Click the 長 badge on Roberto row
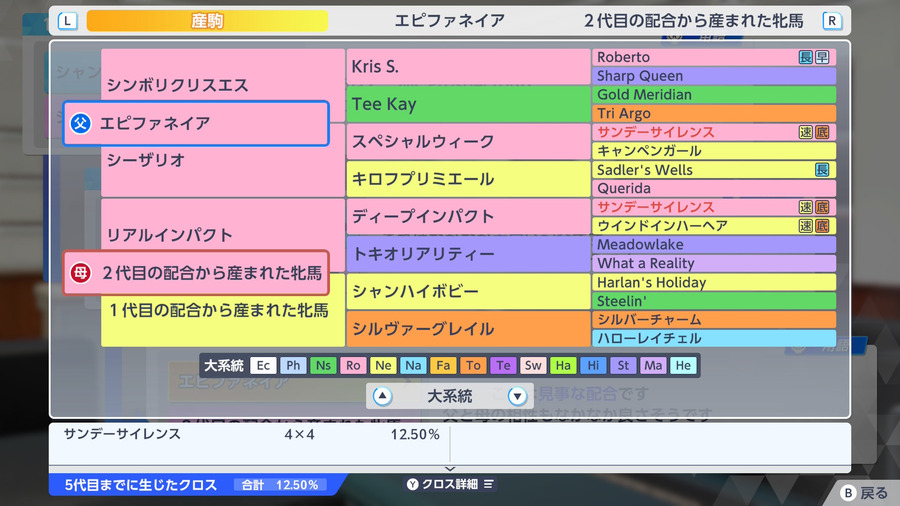This screenshot has width=900, height=506. (806, 57)
